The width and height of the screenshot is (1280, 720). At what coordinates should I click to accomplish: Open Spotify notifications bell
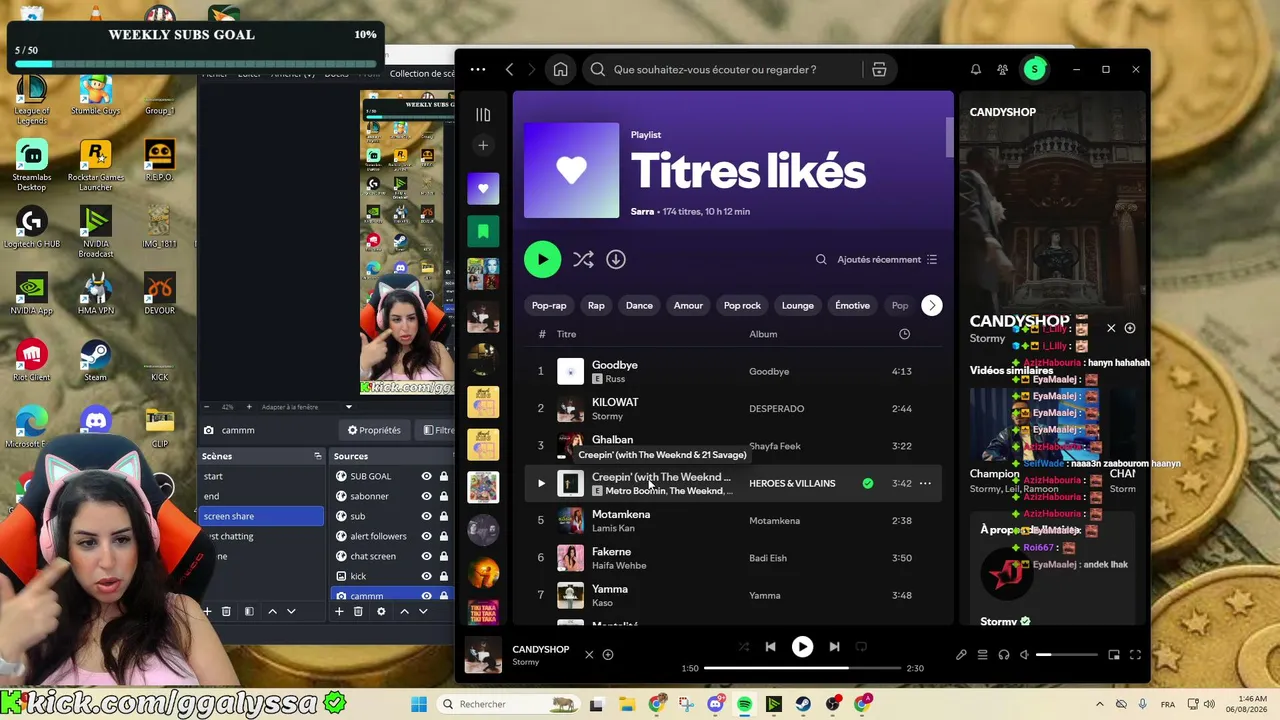pos(975,70)
